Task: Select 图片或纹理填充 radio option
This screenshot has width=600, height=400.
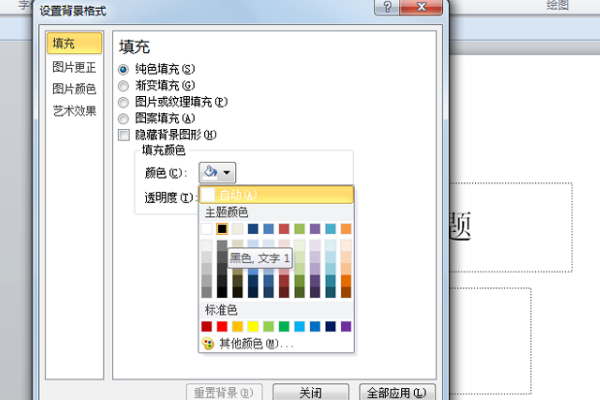Action: [x=123, y=102]
